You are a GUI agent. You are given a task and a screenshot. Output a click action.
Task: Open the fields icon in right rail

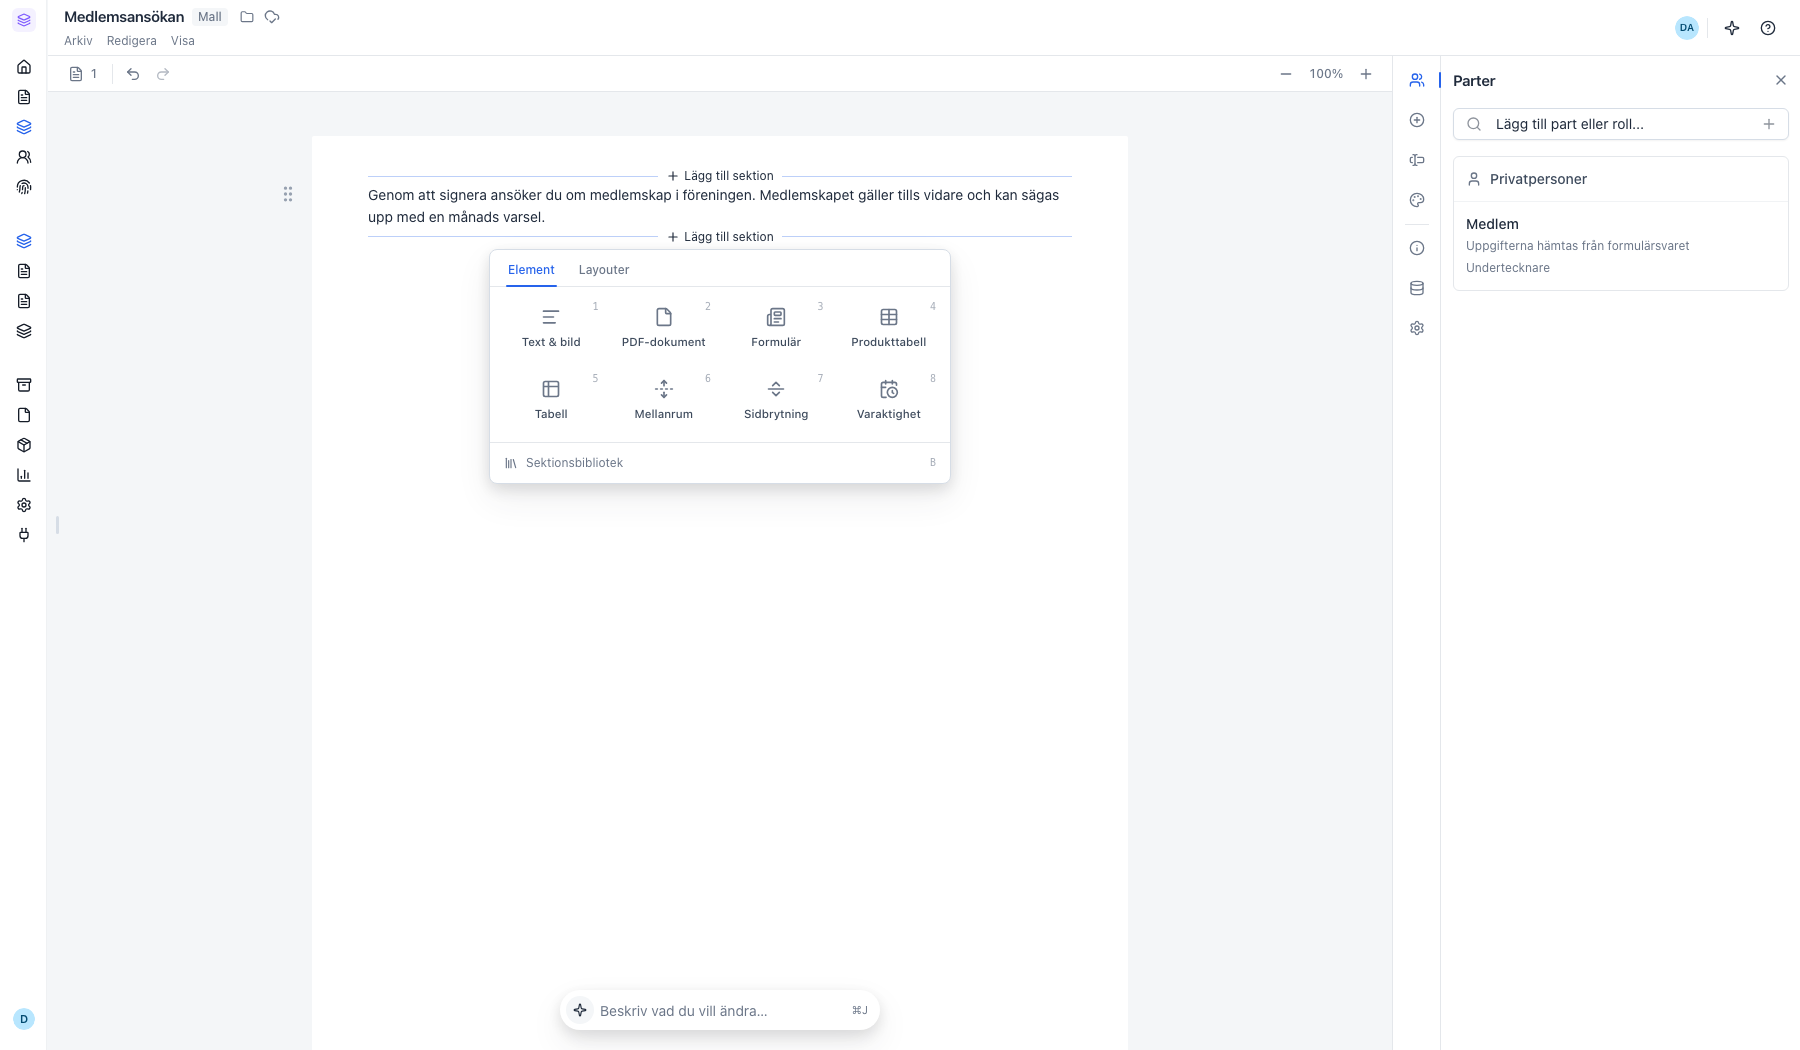1417,160
